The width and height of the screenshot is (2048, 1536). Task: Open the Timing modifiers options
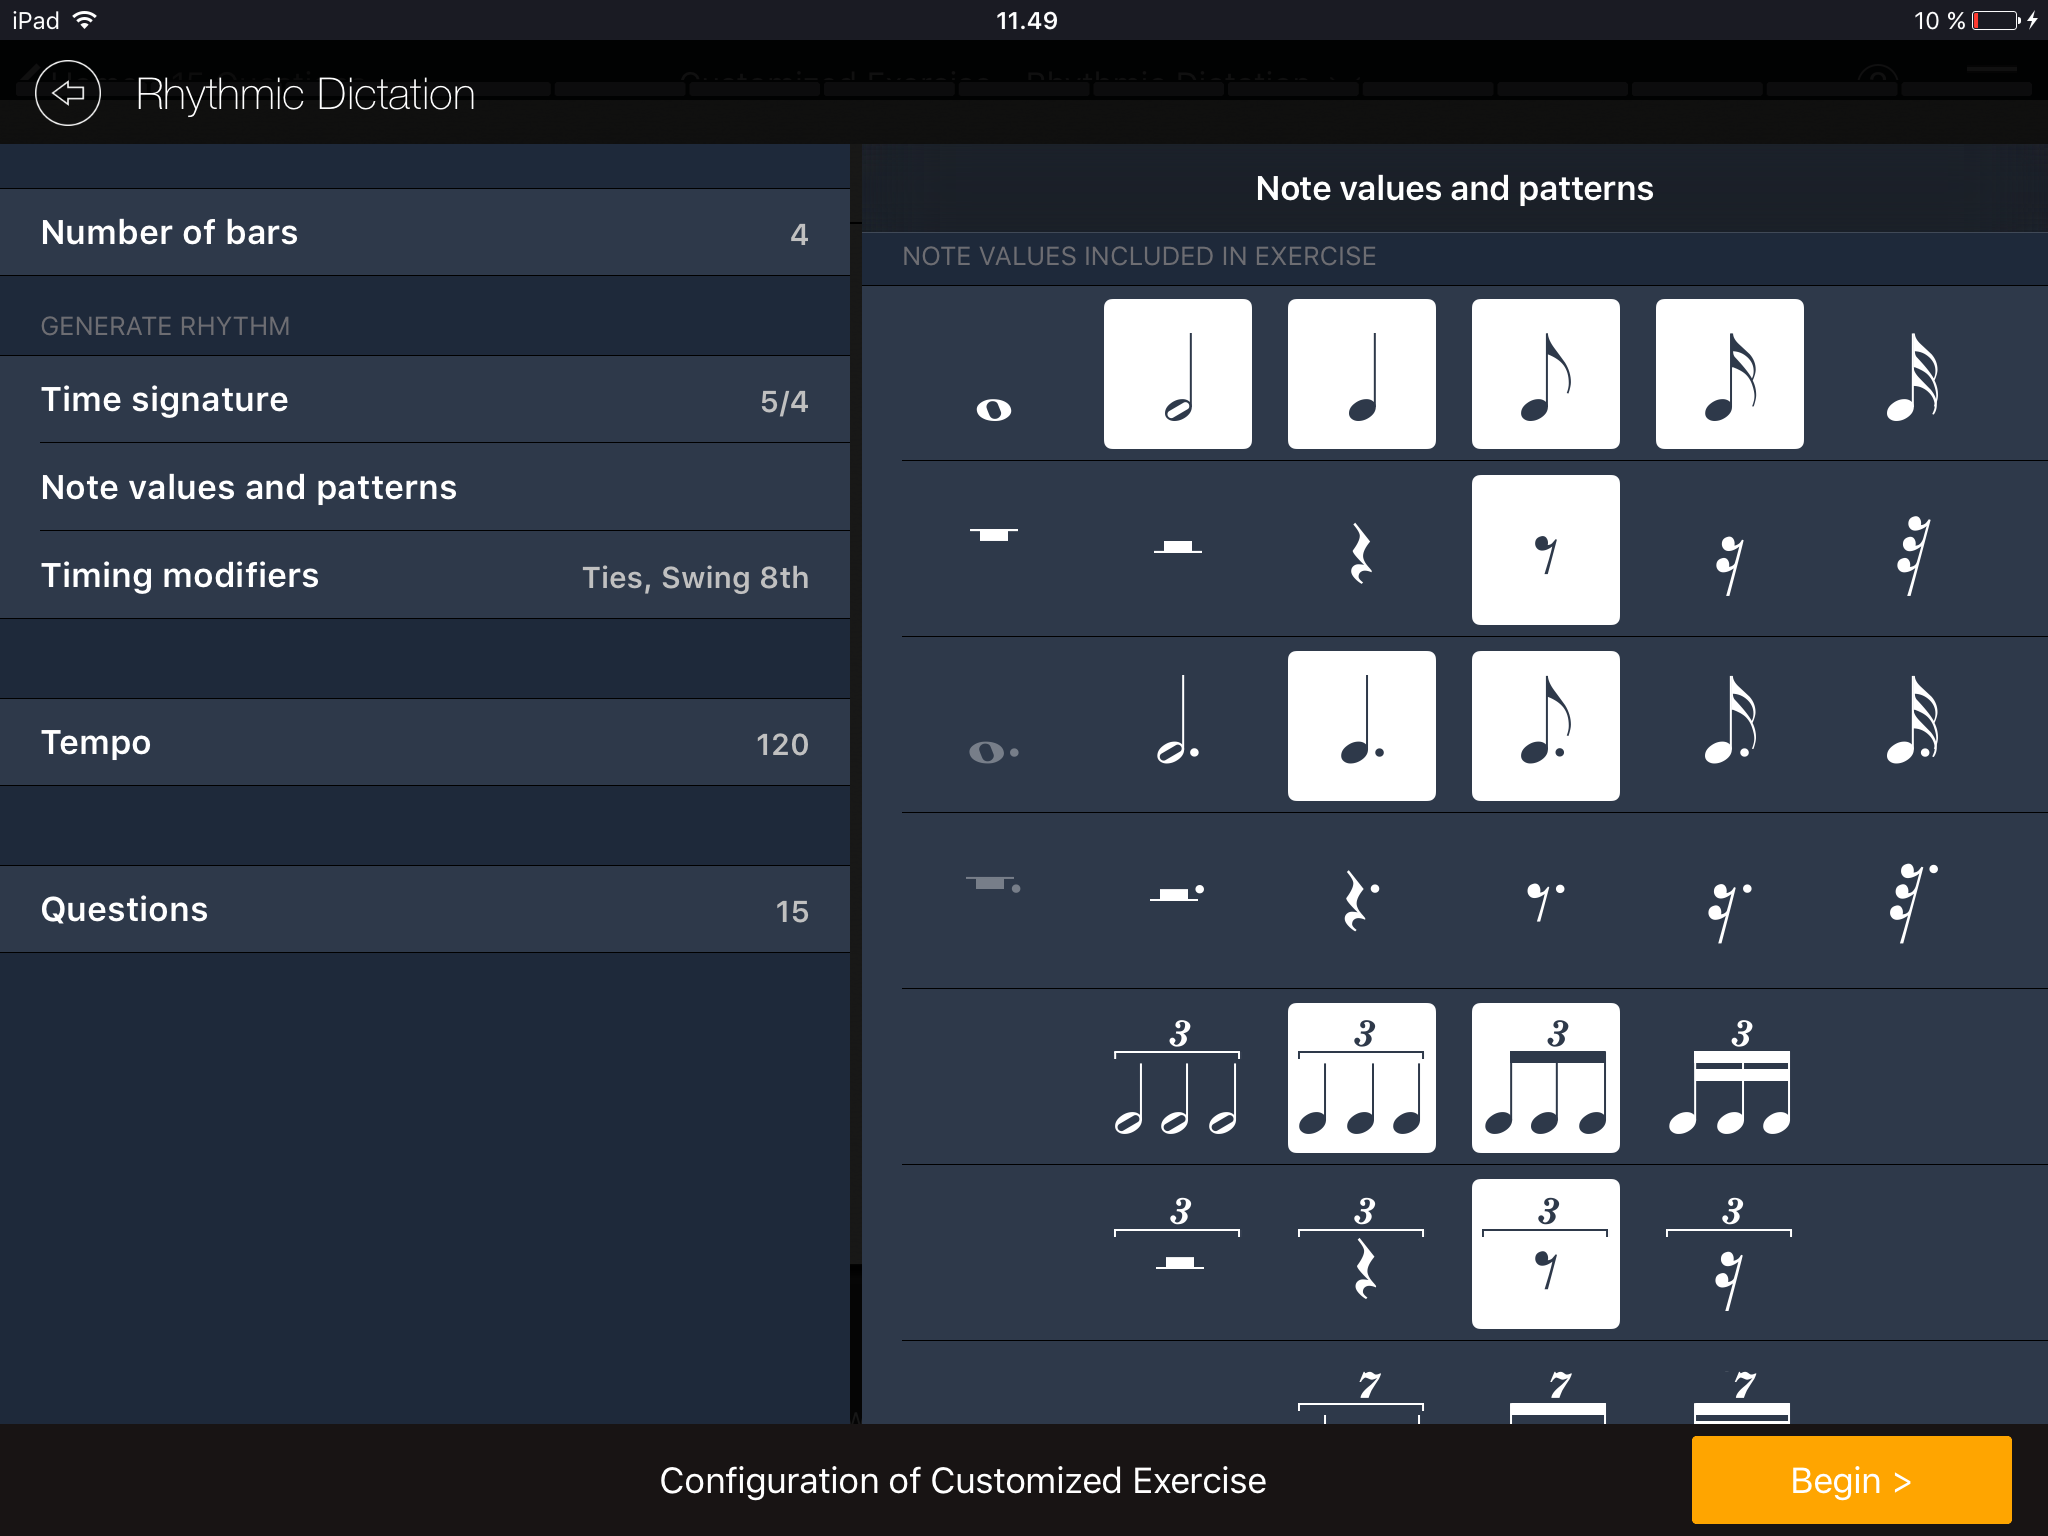pyautogui.click(x=425, y=576)
